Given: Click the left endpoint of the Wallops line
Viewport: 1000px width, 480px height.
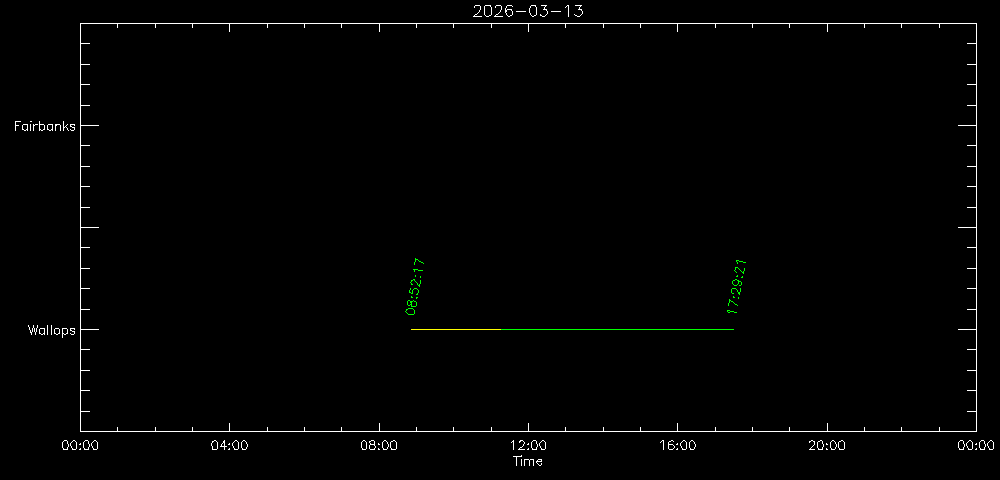Looking at the screenshot, I should (412, 329).
